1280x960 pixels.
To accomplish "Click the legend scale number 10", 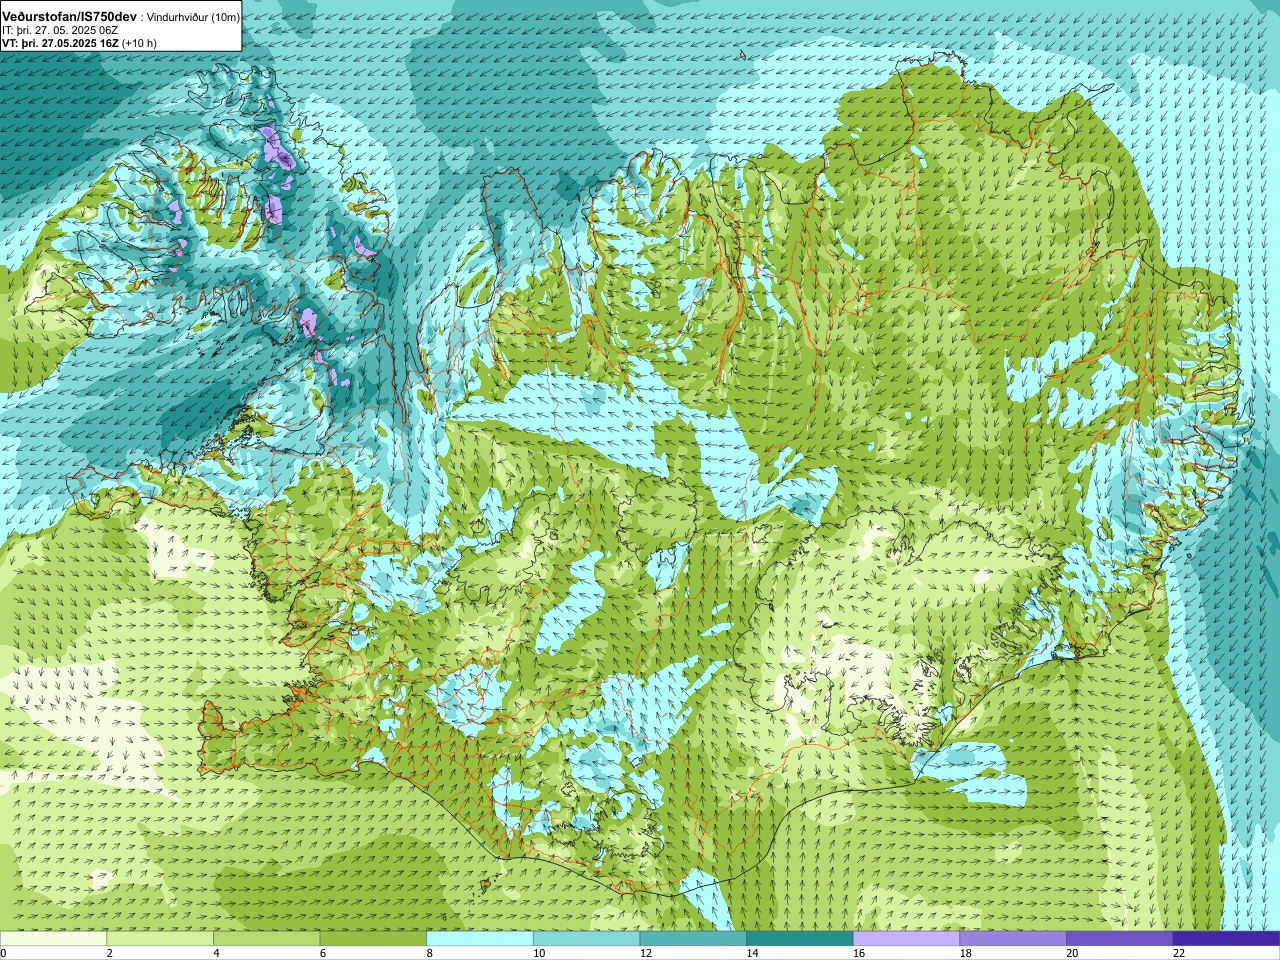I will coord(538,953).
